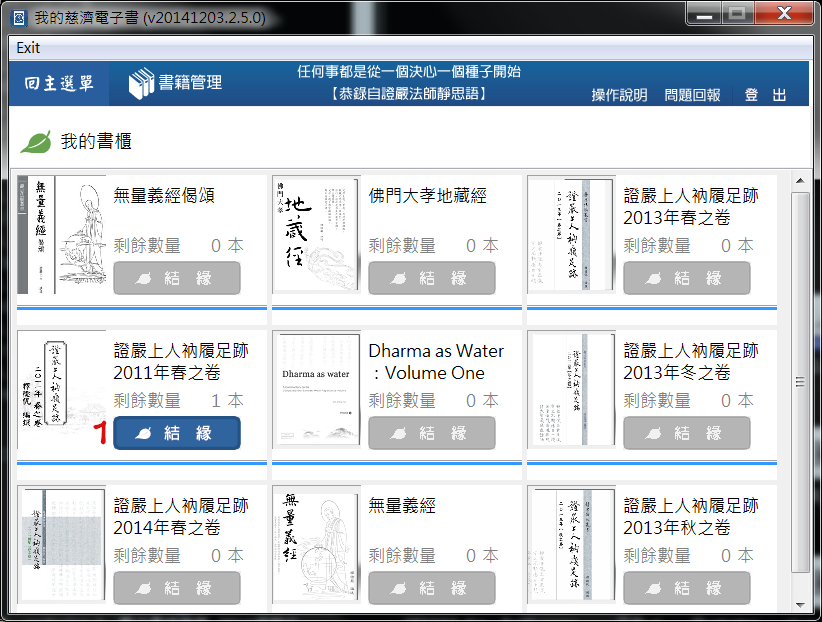This screenshot has height=622, width=822.
Task: Select the Dharma as Water cover
Action: [x=316, y=390]
